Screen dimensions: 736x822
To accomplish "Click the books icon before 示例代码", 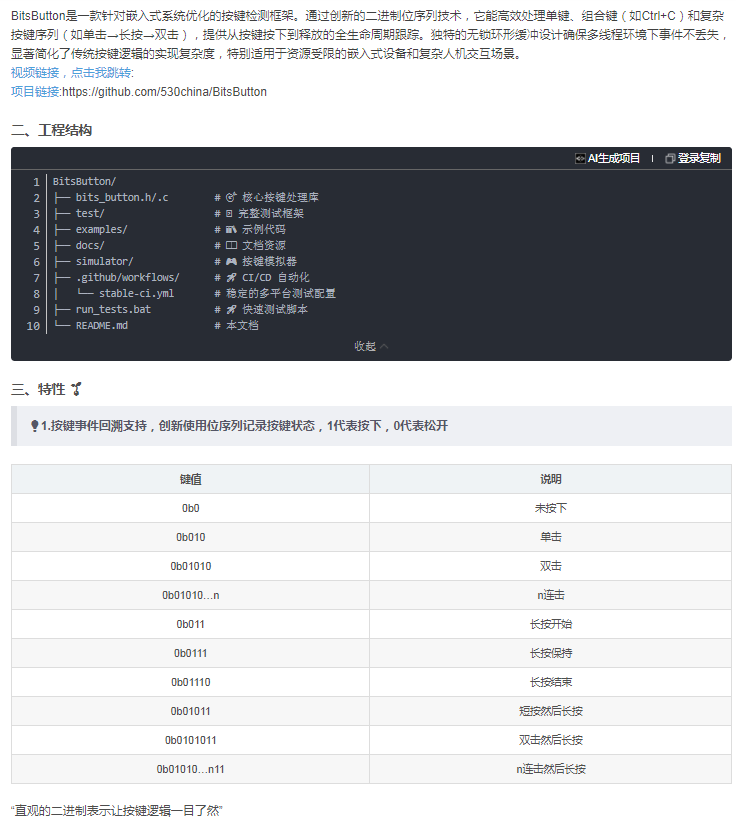I will tap(231, 230).
